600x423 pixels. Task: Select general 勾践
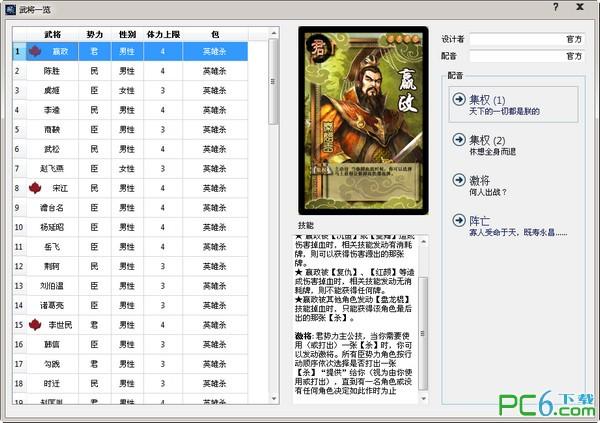pos(52,364)
